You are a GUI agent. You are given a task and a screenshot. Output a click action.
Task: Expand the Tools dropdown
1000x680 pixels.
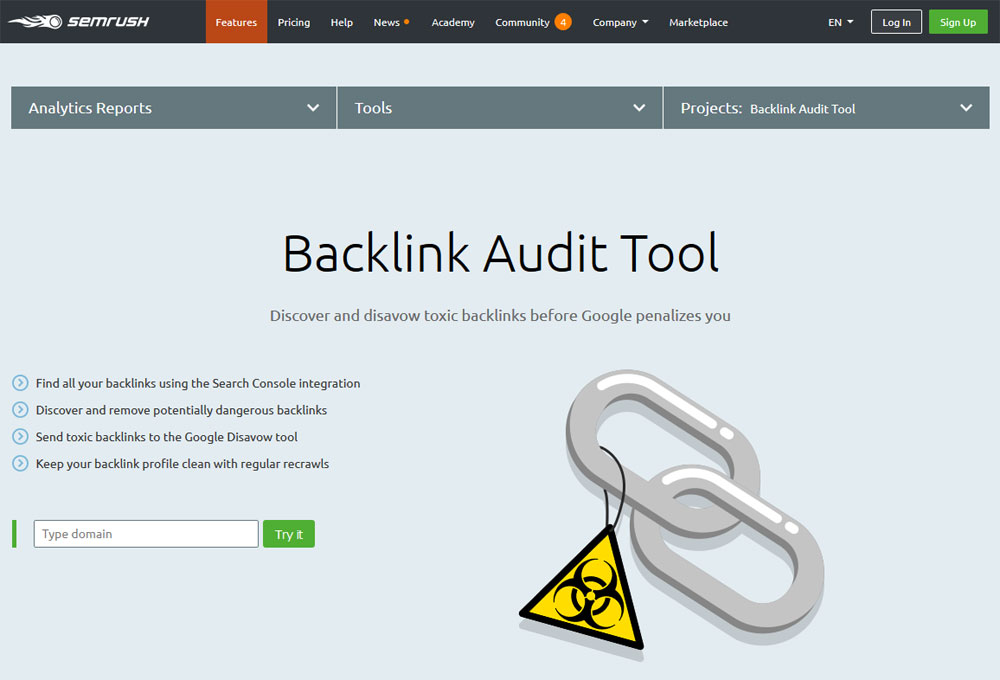point(500,108)
